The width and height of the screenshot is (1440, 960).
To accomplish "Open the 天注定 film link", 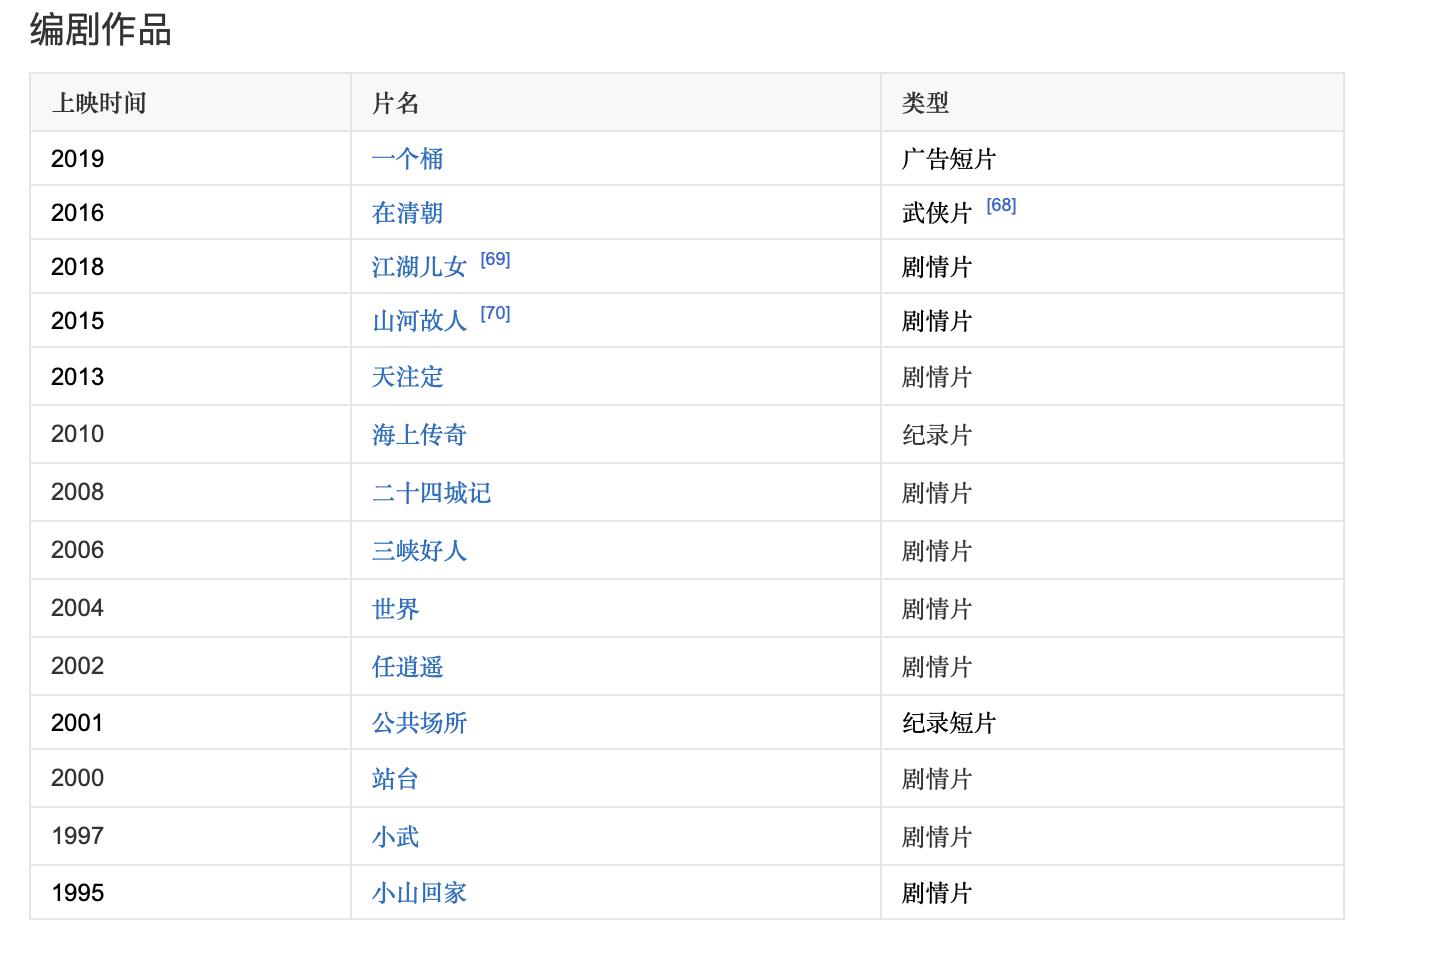I will click(x=407, y=377).
